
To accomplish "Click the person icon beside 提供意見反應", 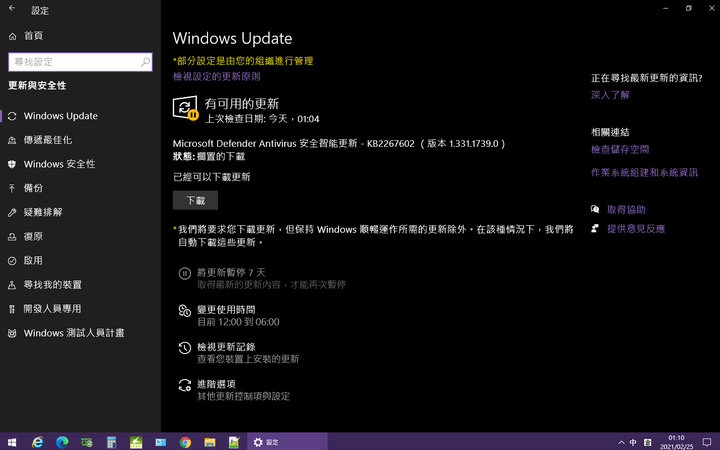I will pos(595,228).
